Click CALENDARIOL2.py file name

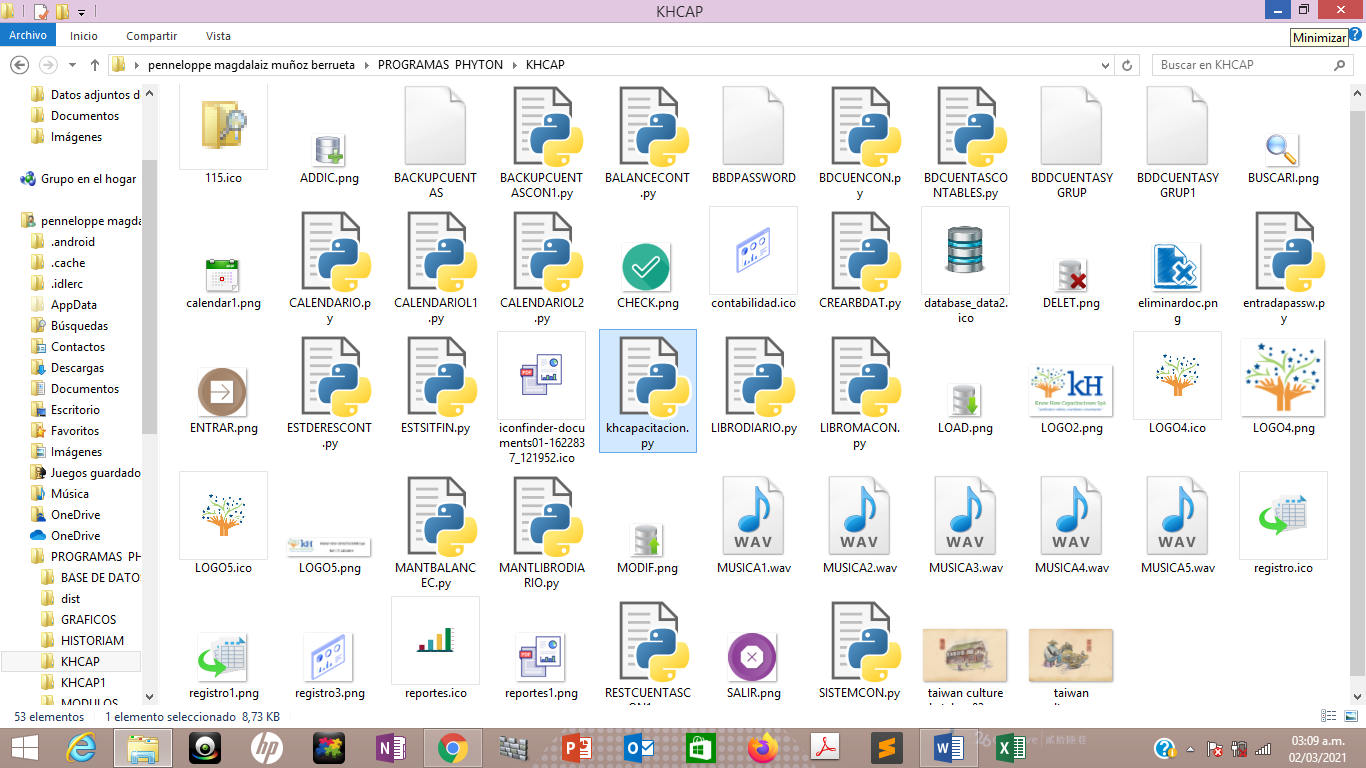point(541,311)
